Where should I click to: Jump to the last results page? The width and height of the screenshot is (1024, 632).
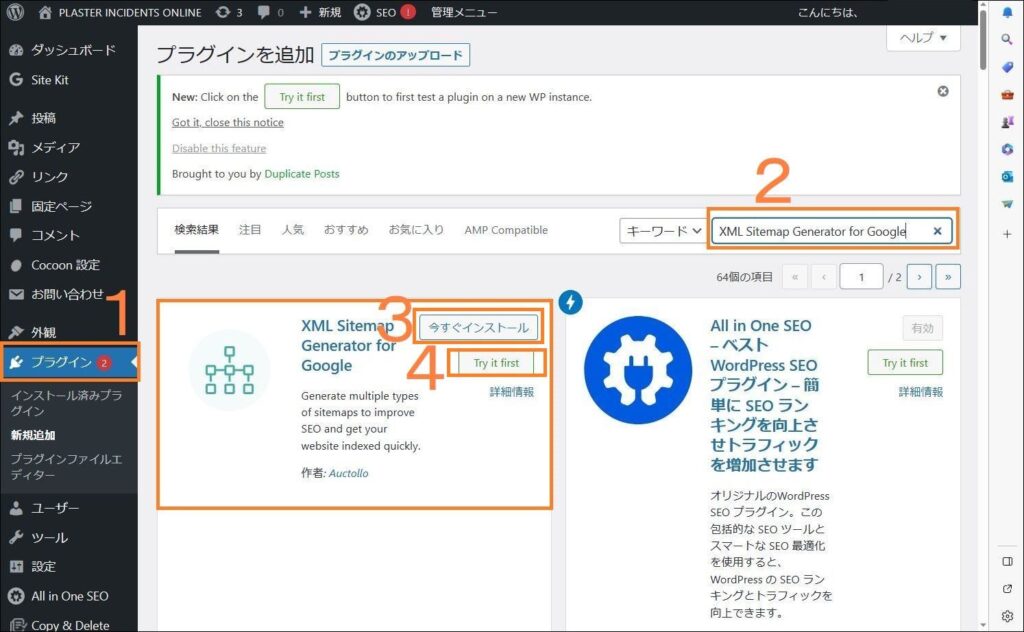click(948, 277)
